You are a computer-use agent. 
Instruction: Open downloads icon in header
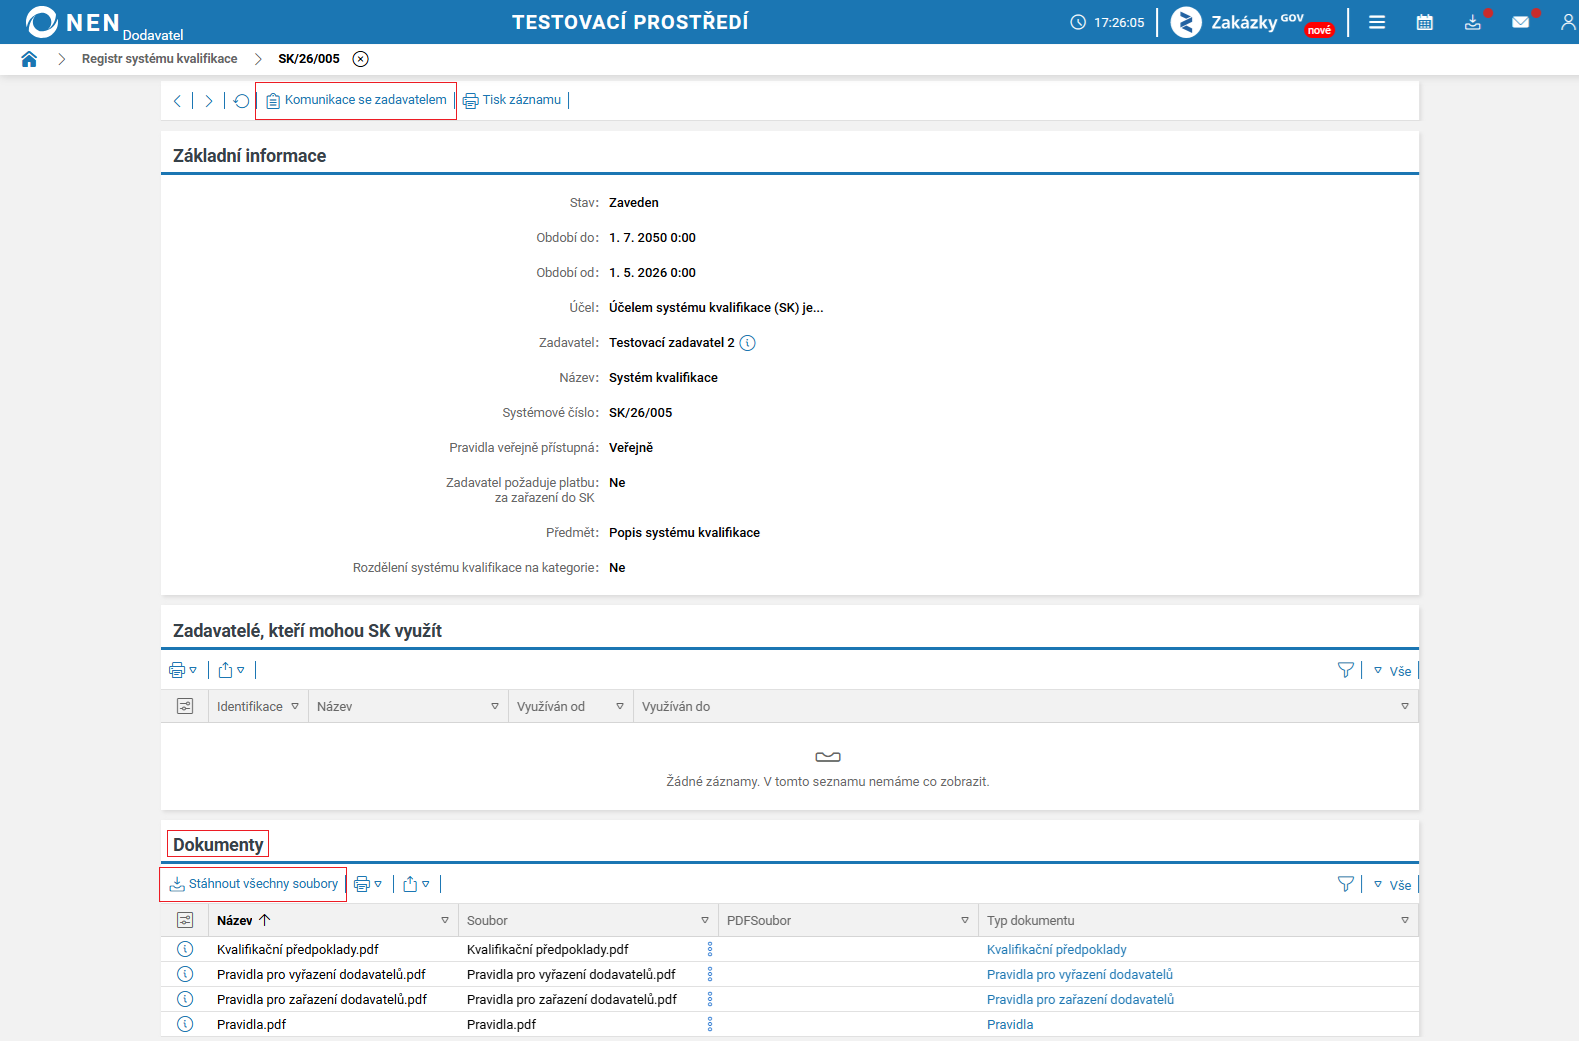pyautogui.click(x=1473, y=22)
